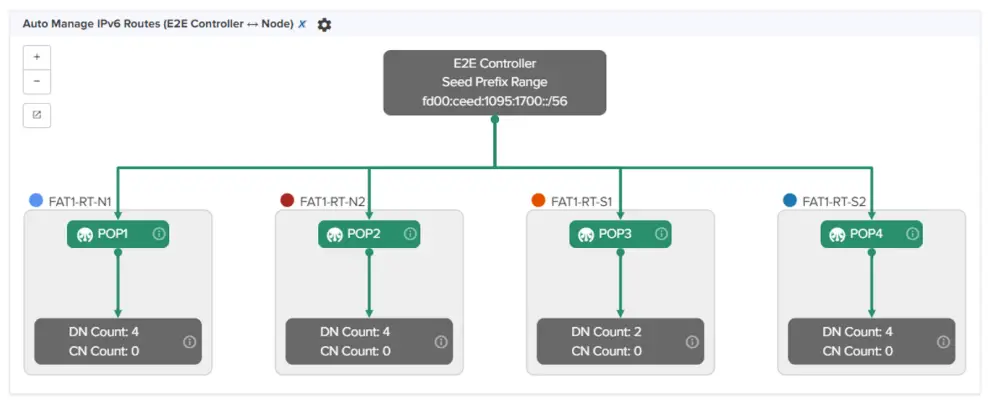Click the info icon on POP3
The width and height of the screenshot is (988, 402).
pyautogui.click(x=661, y=234)
